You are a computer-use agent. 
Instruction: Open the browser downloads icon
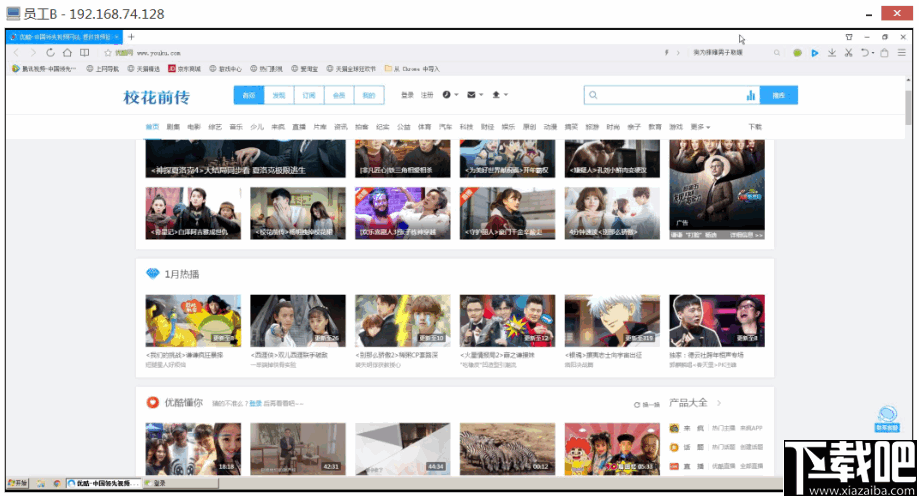(x=832, y=53)
